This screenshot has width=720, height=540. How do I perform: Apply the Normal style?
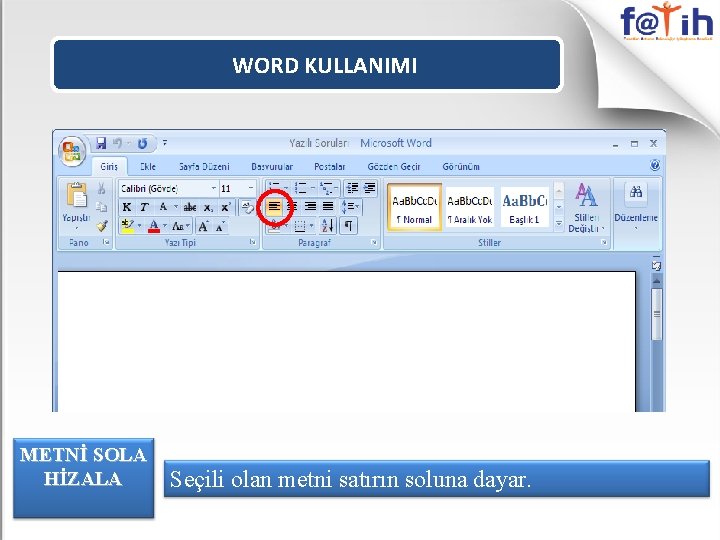[x=415, y=207]
